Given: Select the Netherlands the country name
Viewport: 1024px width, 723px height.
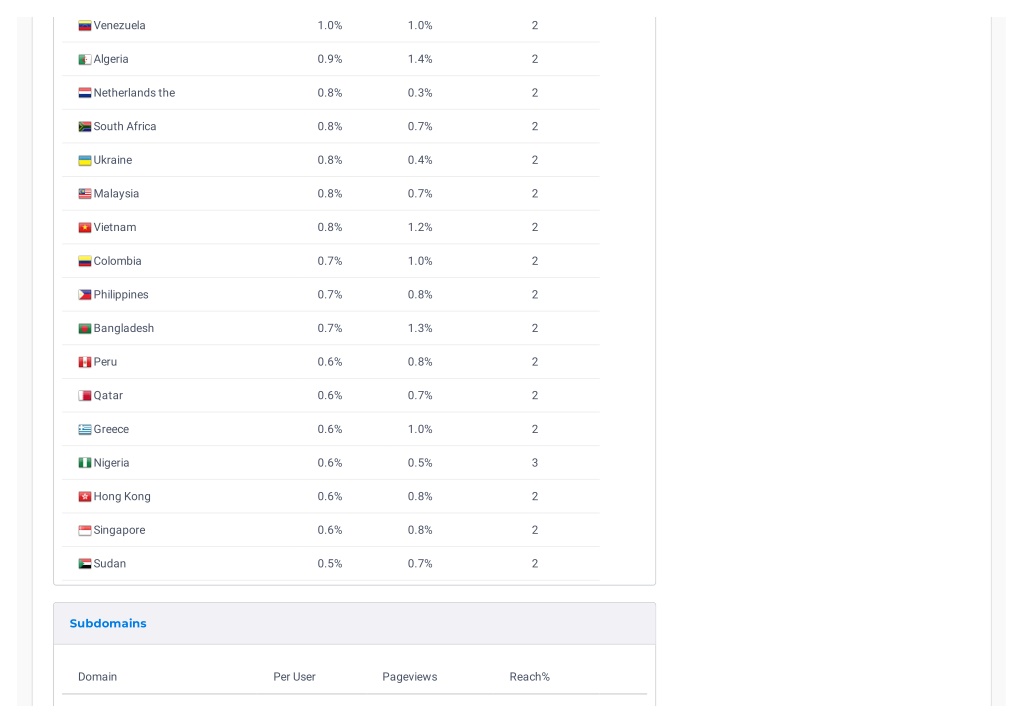Looking at the screenshot, I should [x=134, y=93].
